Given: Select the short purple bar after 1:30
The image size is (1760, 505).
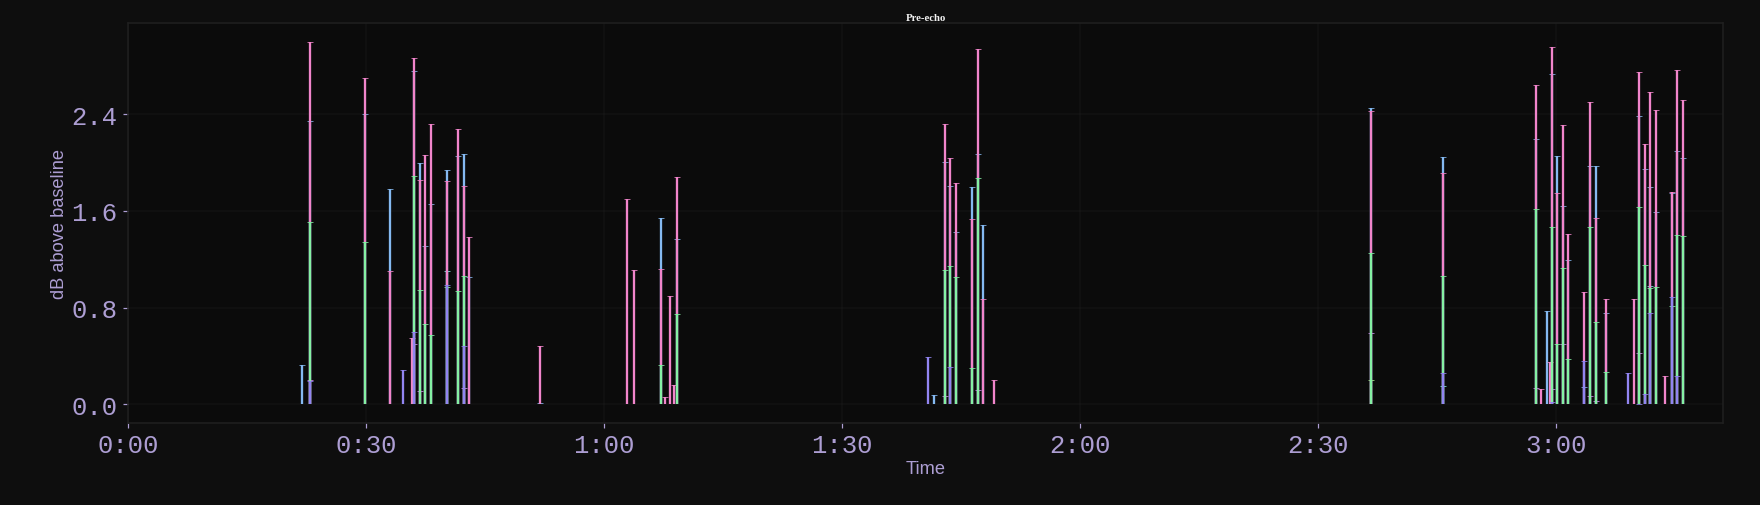Looking at the screenshot, I should coord(928,381).
